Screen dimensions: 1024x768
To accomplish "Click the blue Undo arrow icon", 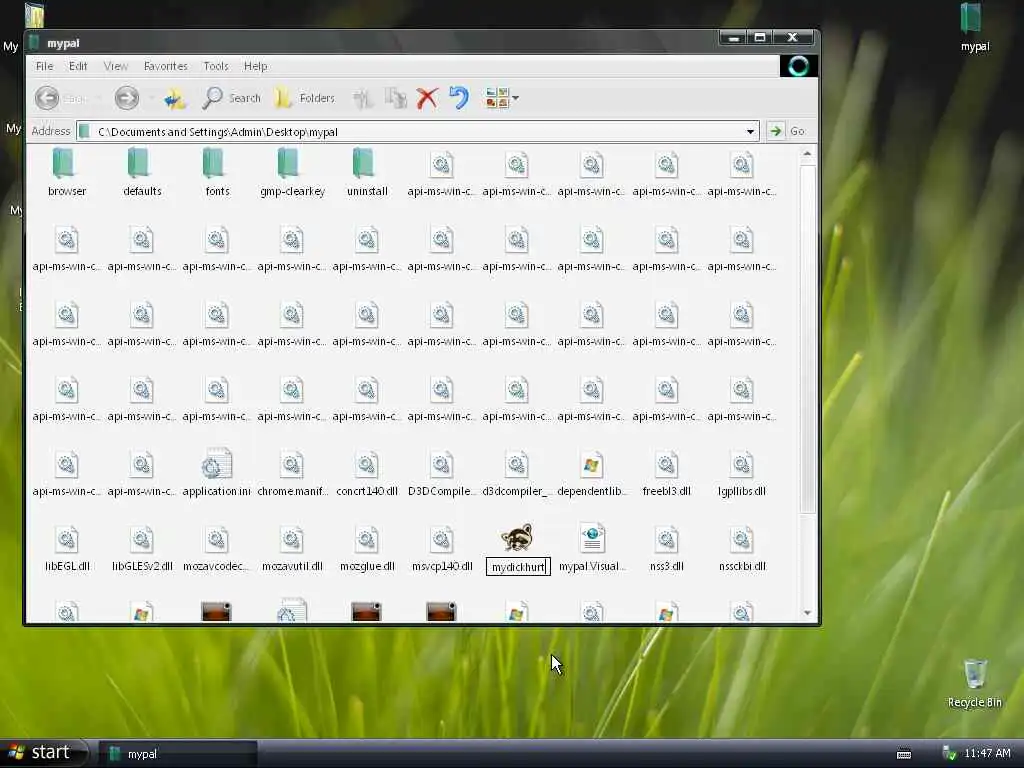I will (459, 98).
